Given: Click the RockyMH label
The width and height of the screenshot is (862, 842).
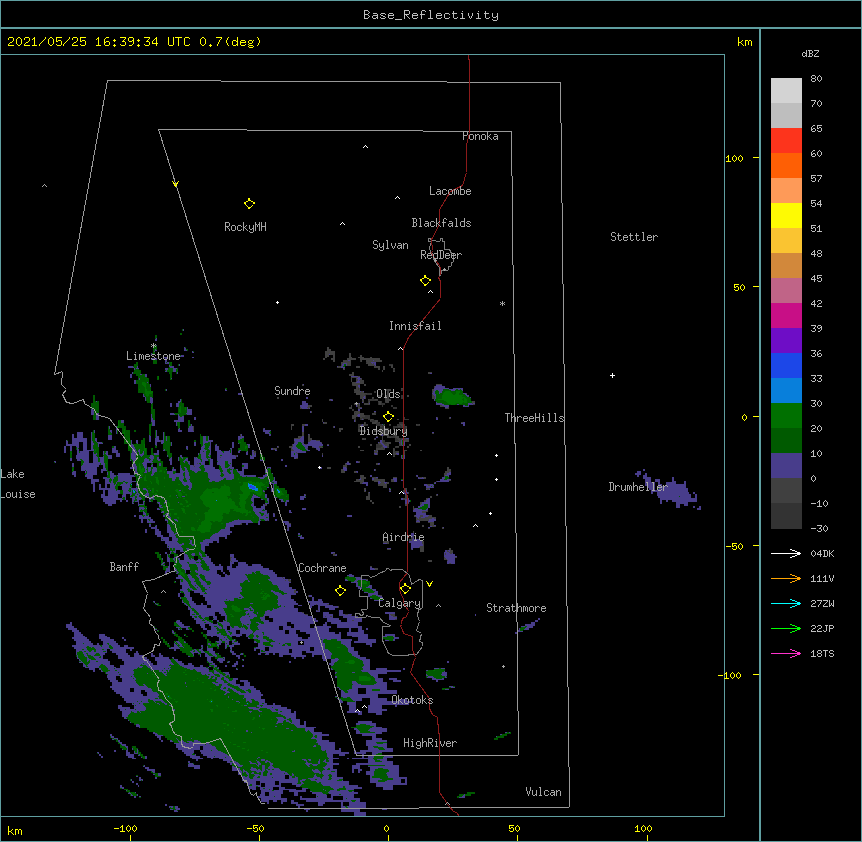Looking at the screenshot, I should click(245, 226).
